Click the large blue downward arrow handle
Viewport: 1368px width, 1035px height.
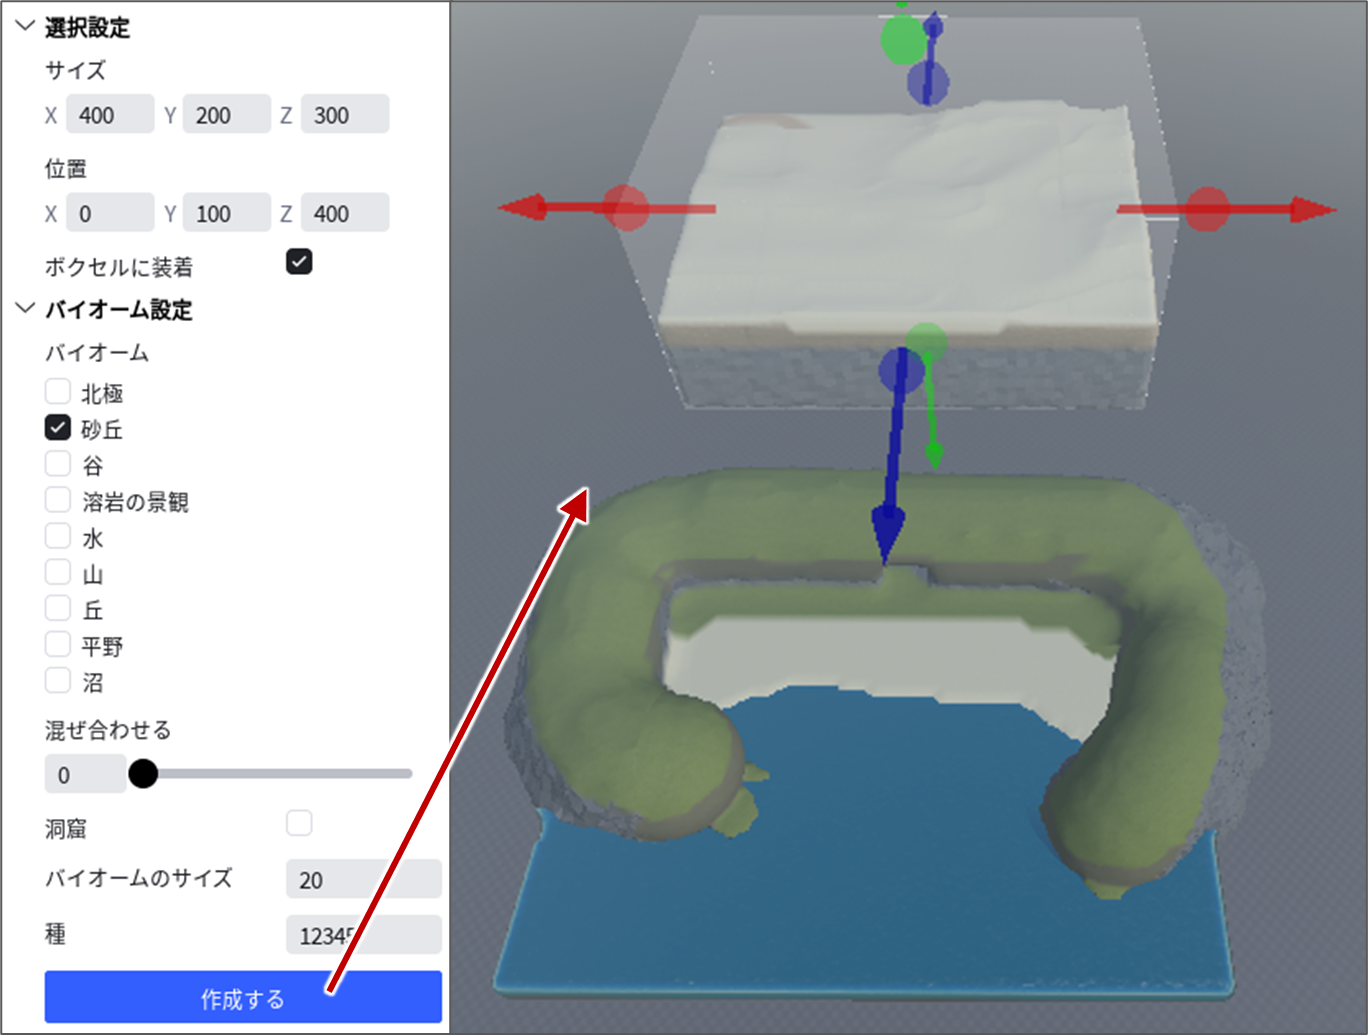888,535
